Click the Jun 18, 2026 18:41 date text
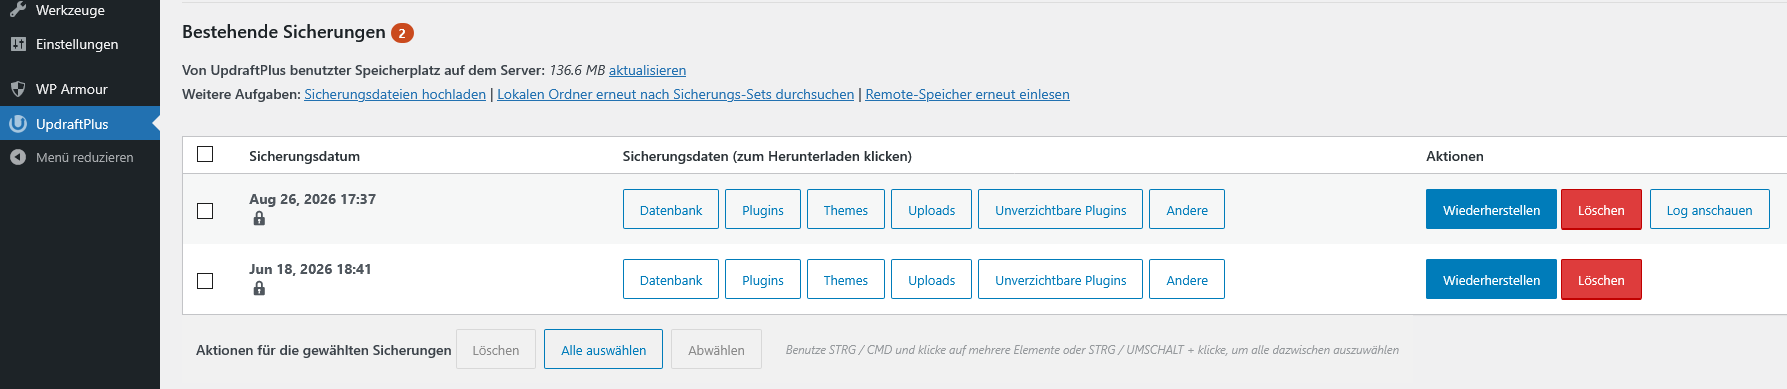Image resolution: width=1787 pixels, height=389 pixels. 310,269
